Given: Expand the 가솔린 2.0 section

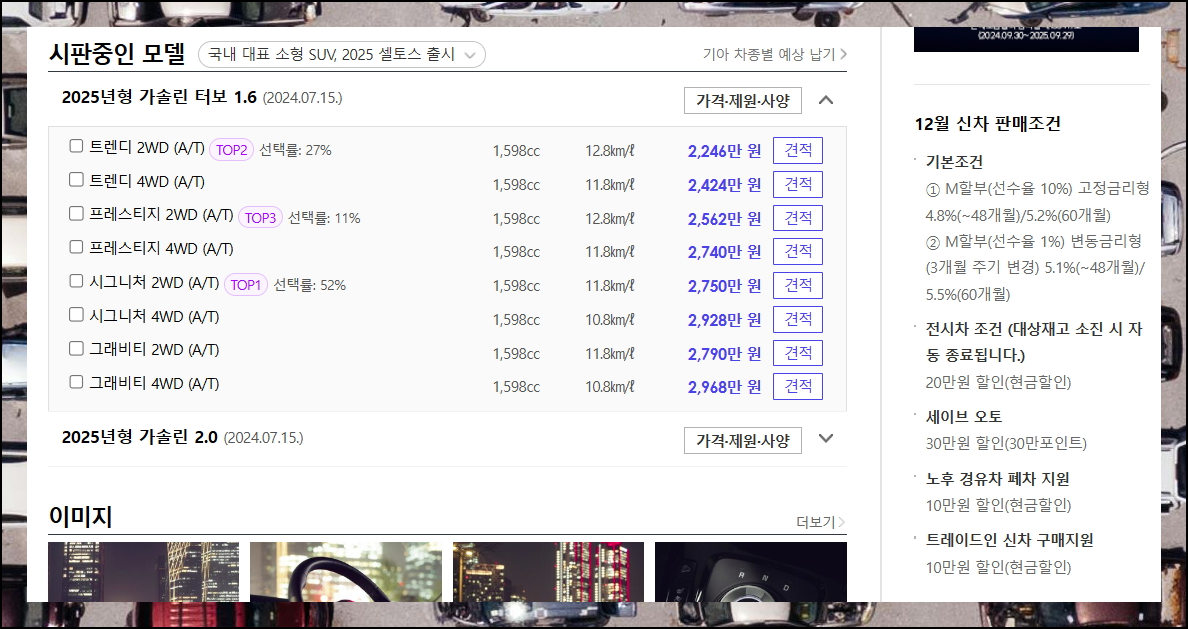Looking at the screenshot, I should (826, 439).
